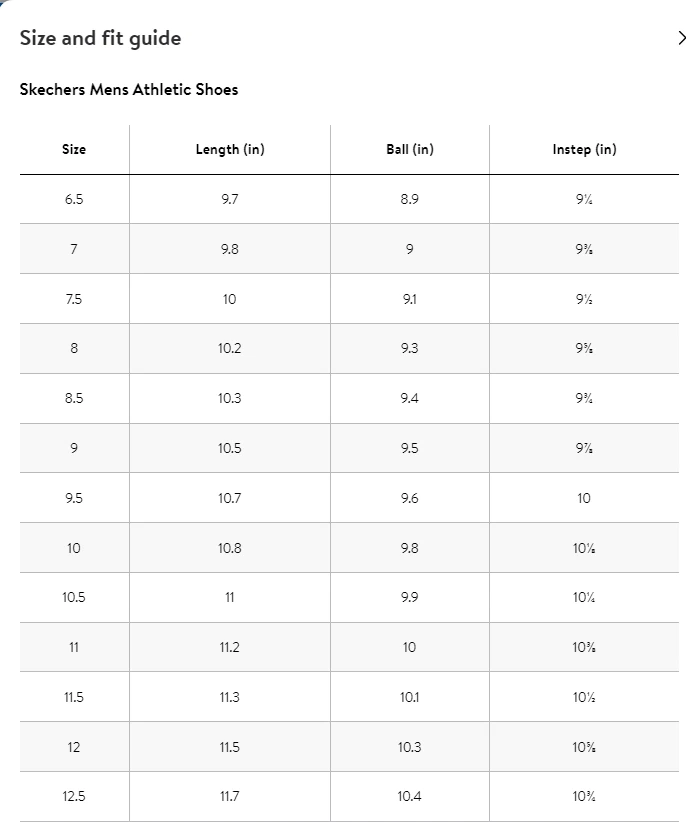Image resolution: width=686 pixels, height=822 pixels.
Task: Select the 8.9 ball measurement cell
Action: [x=410, y=199]
